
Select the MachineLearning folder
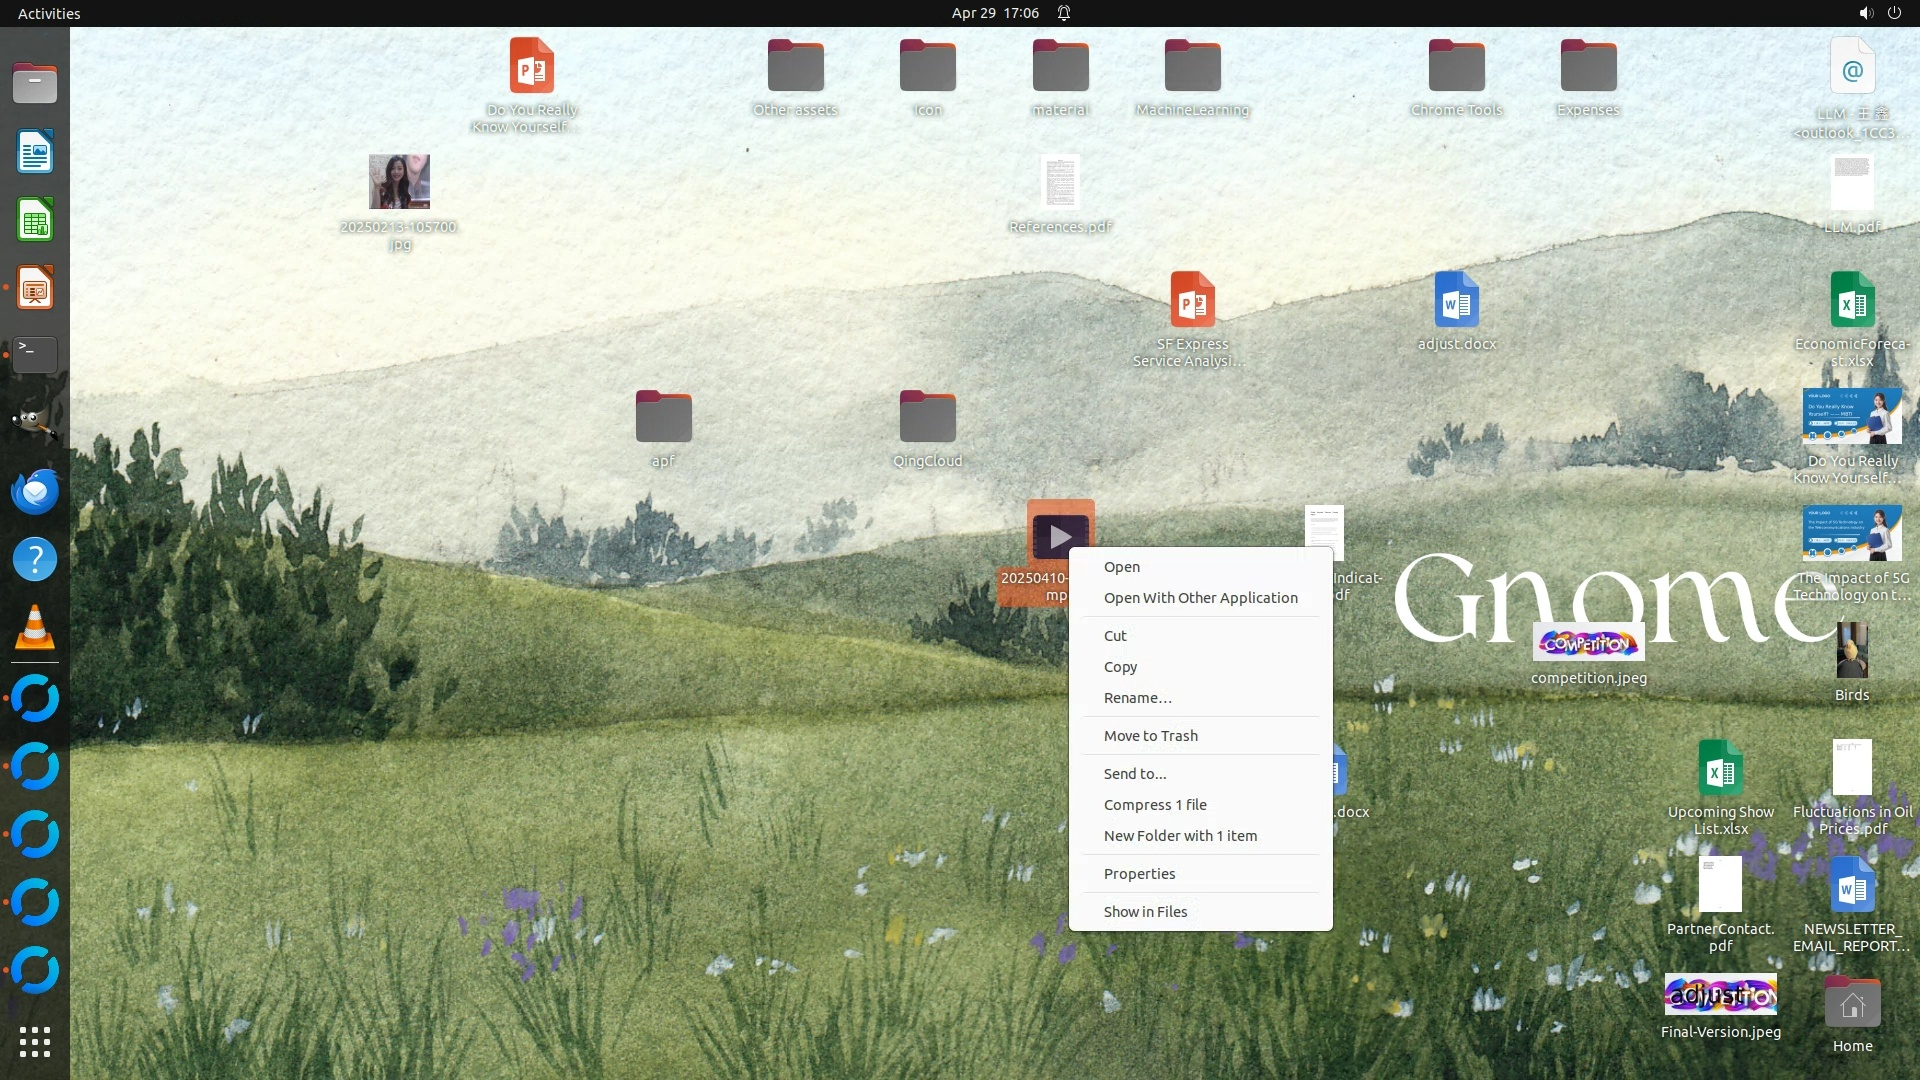click(x=1192, y=66)
